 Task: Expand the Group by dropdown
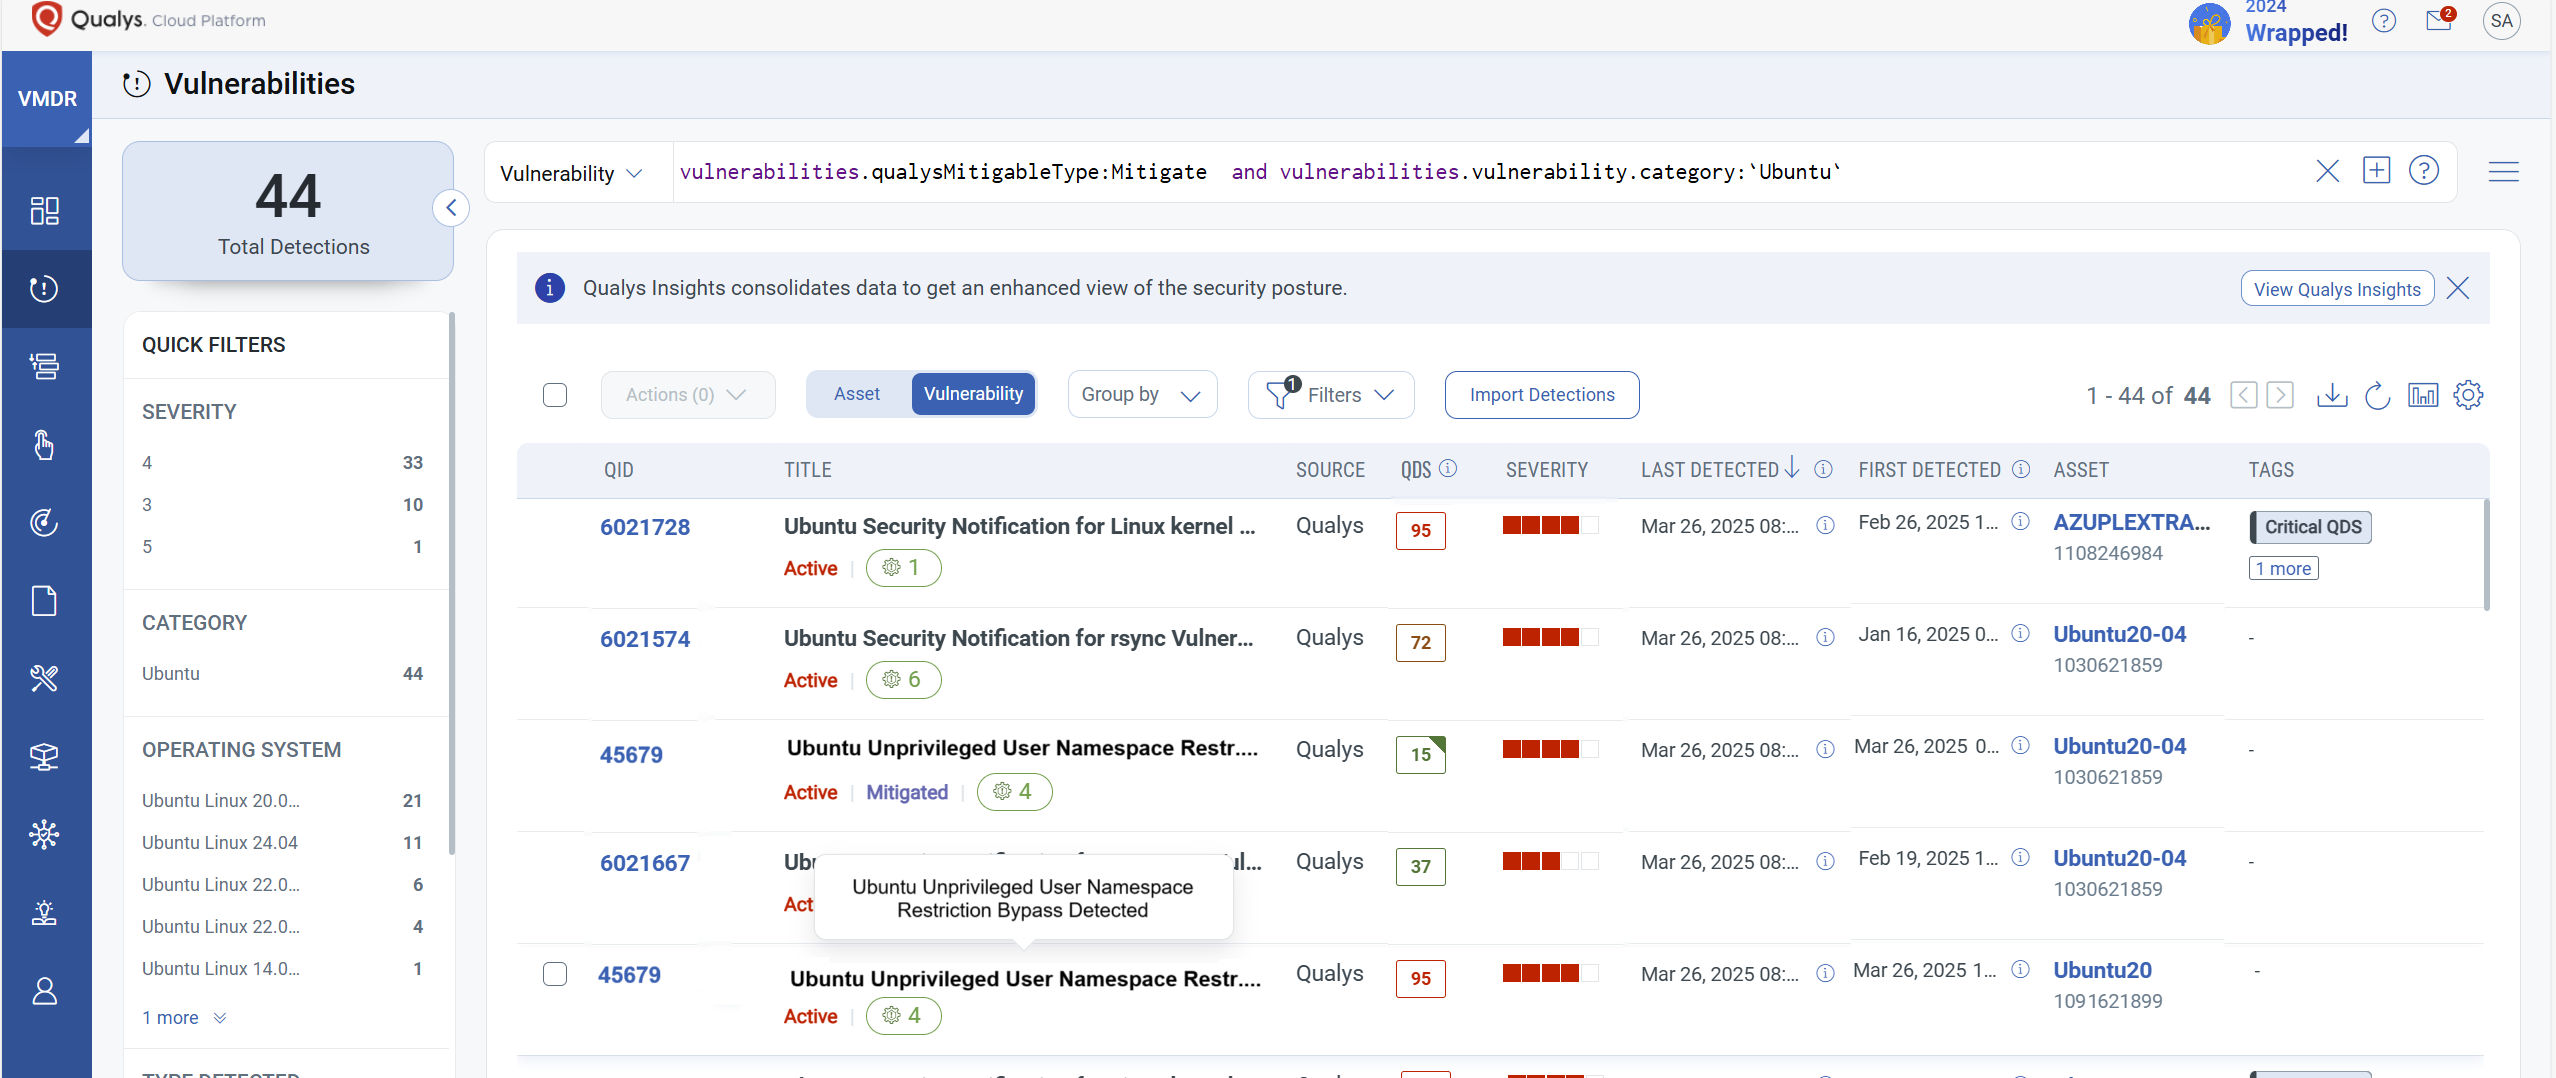[x=1141, y=395]
